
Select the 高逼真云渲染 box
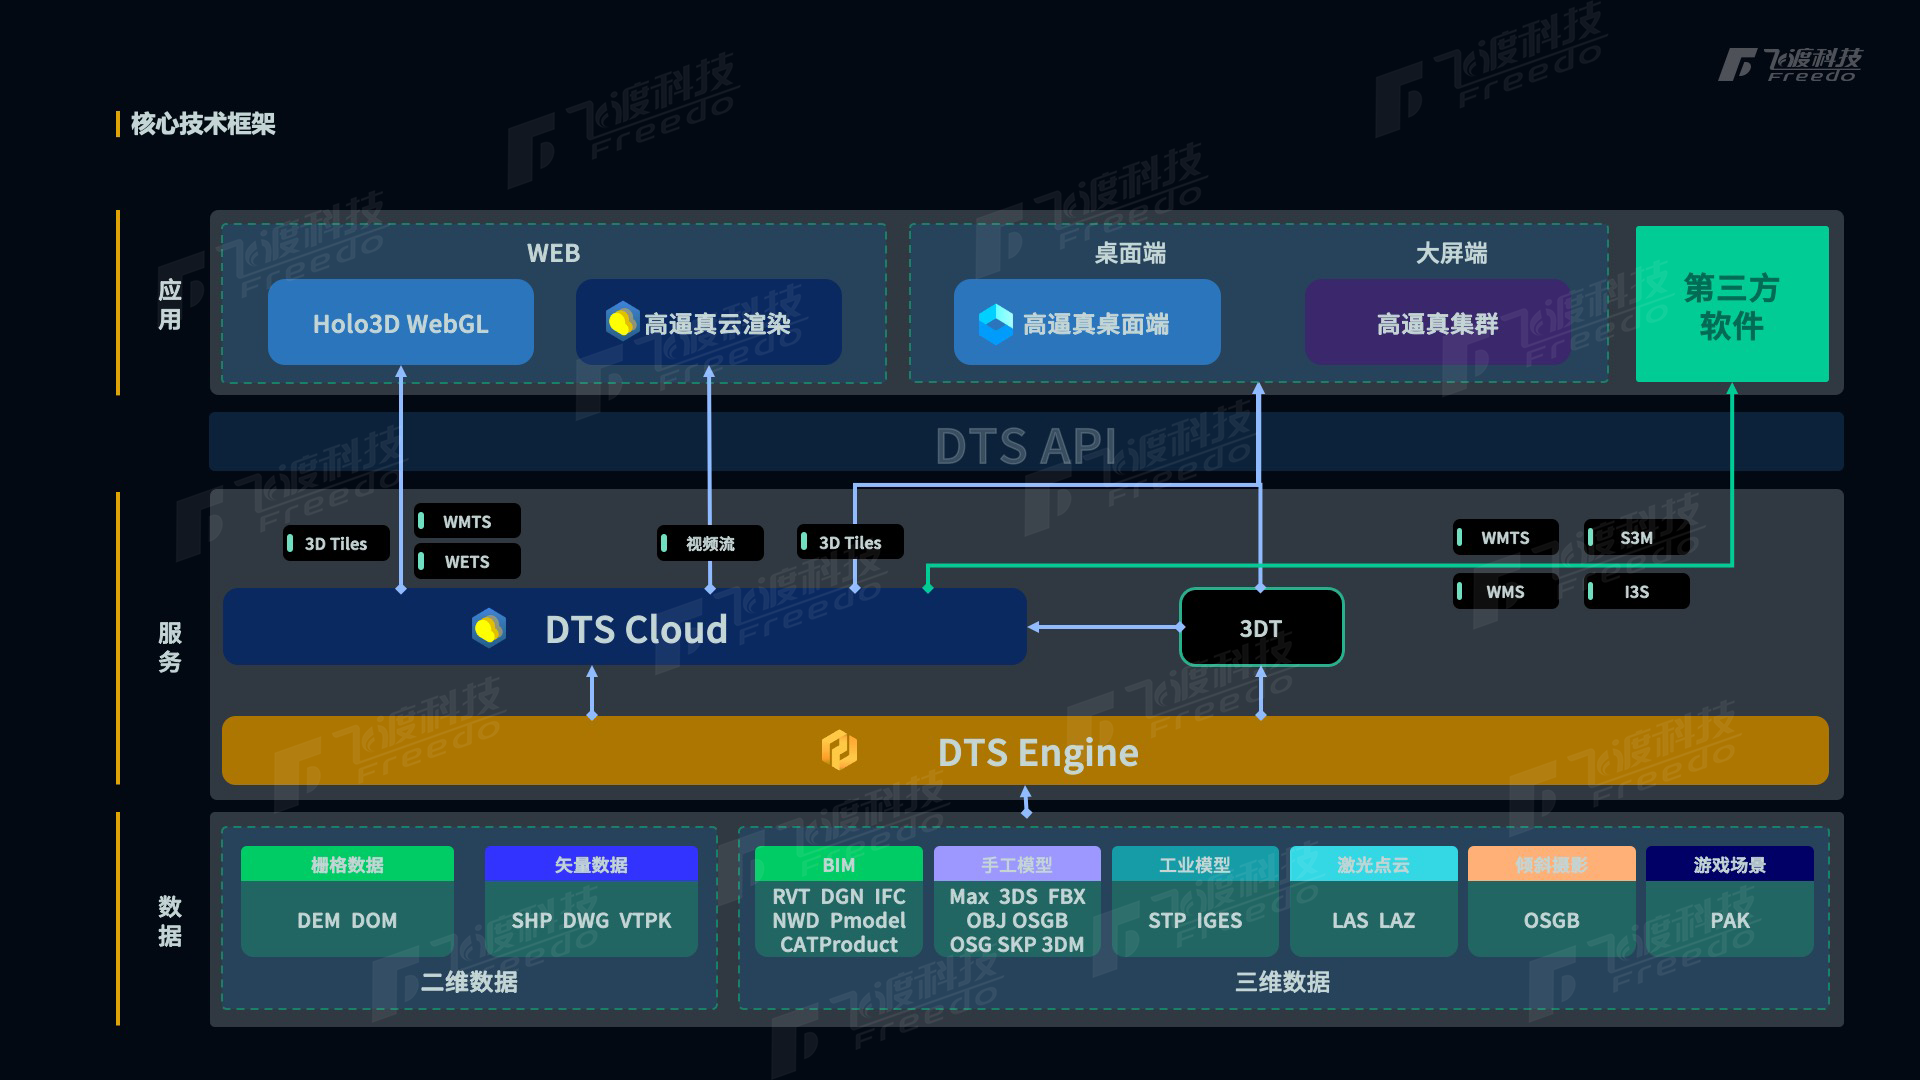[709, 322]
